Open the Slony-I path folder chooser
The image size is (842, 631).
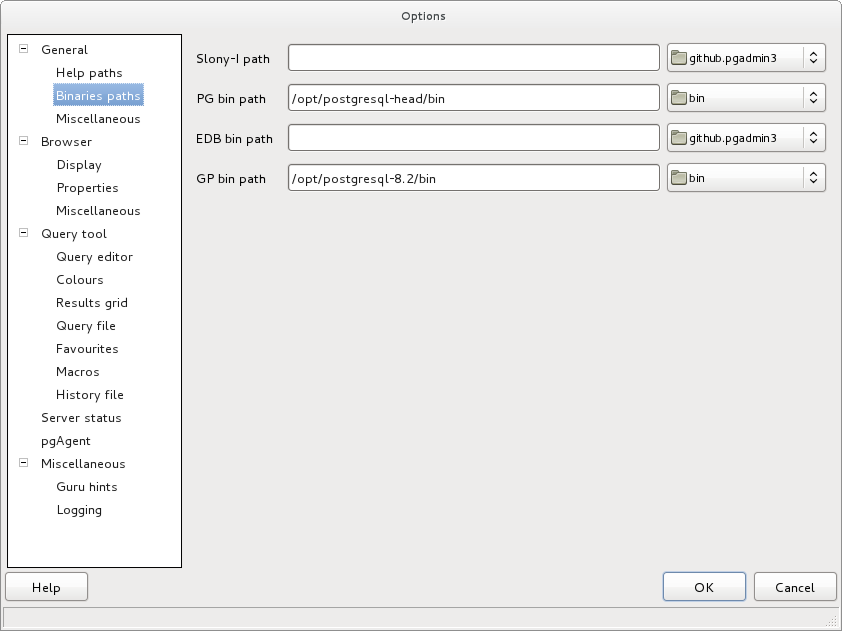click(745, 58)
